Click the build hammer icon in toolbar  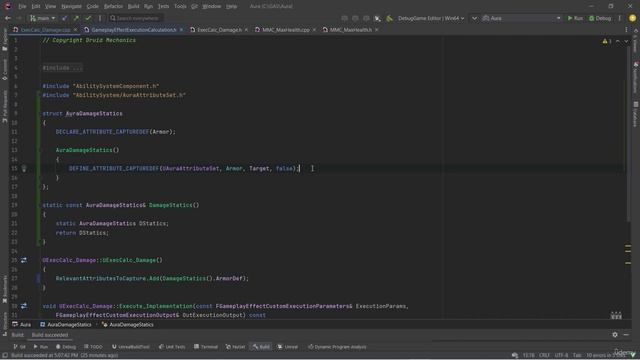[389, 18]
